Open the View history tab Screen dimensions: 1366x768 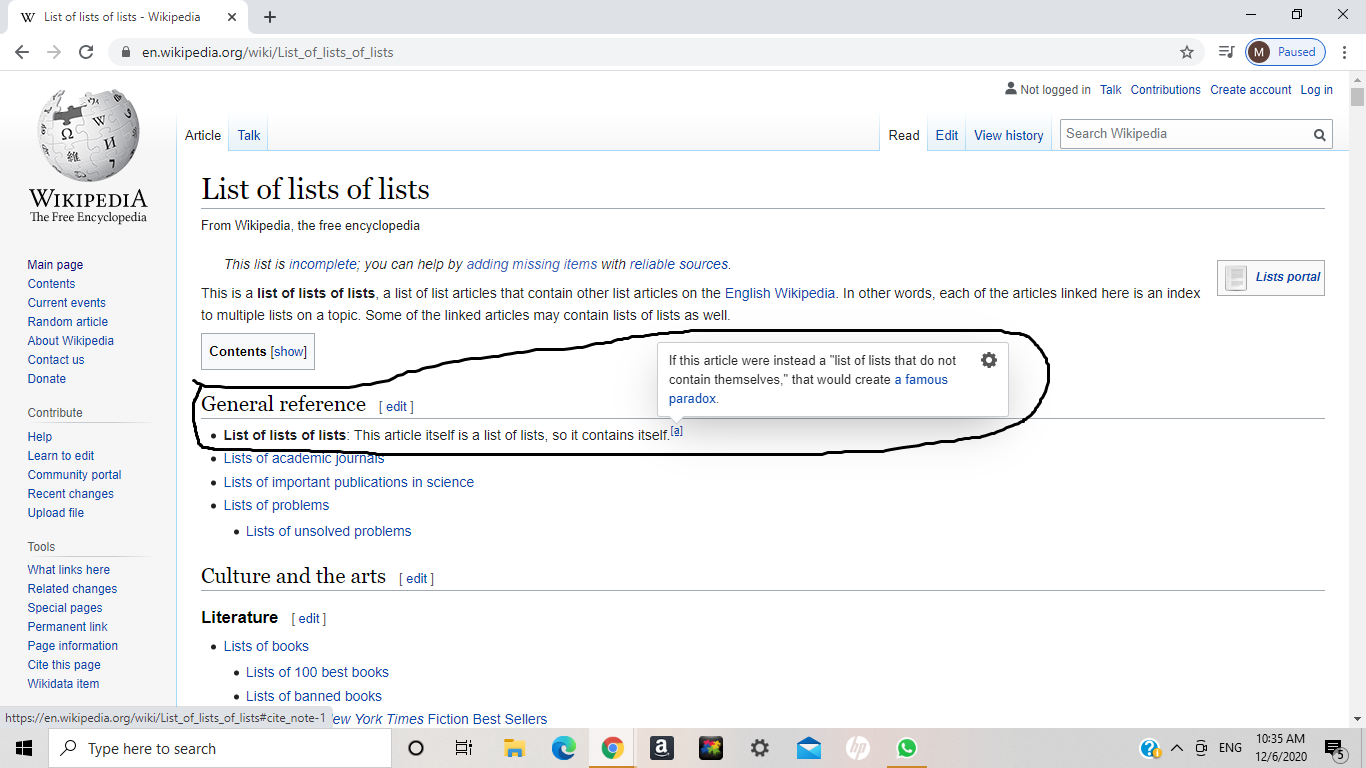click(1008, 135)
